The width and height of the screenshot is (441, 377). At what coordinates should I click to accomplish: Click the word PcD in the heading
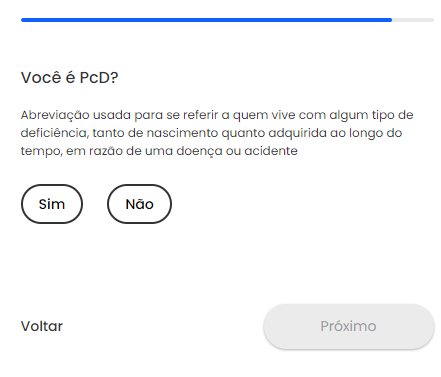pyautogui.click(x=99, y=78)
